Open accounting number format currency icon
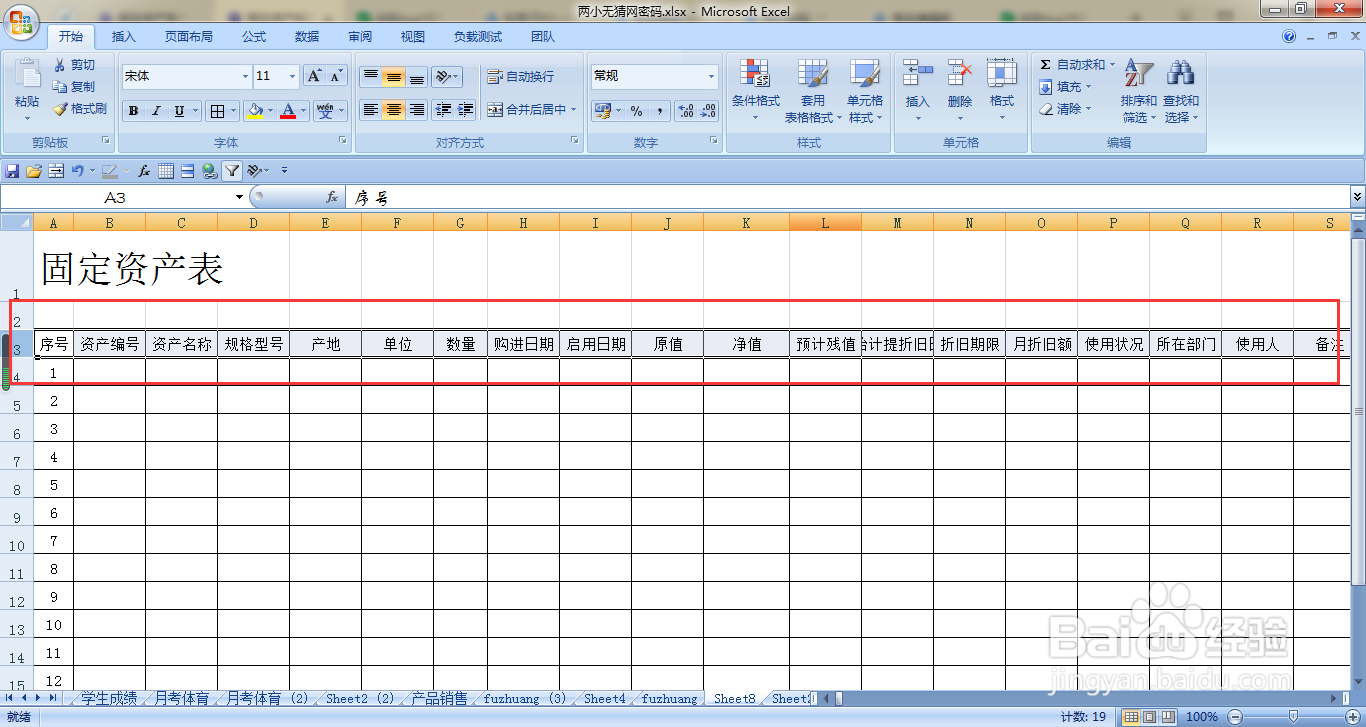The width and height of the screenshot is (1366, 727). coord(603,111)
